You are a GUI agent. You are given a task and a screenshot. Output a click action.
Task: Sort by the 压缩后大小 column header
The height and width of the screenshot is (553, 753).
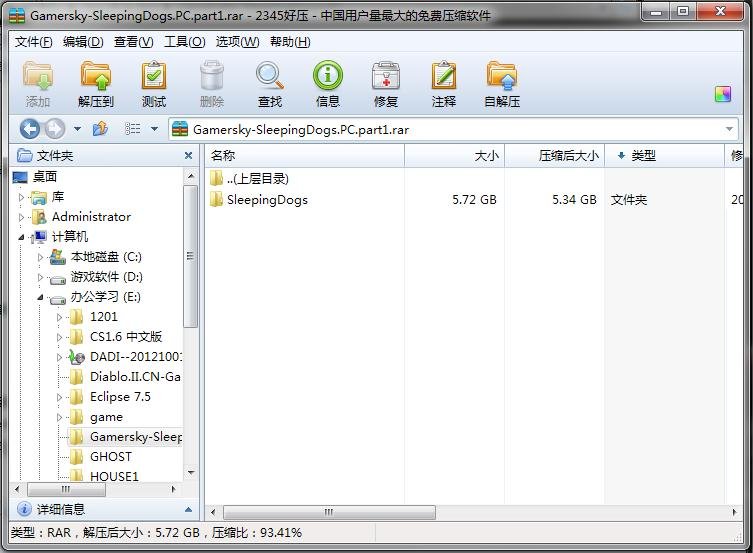click(x=554, y=156)
